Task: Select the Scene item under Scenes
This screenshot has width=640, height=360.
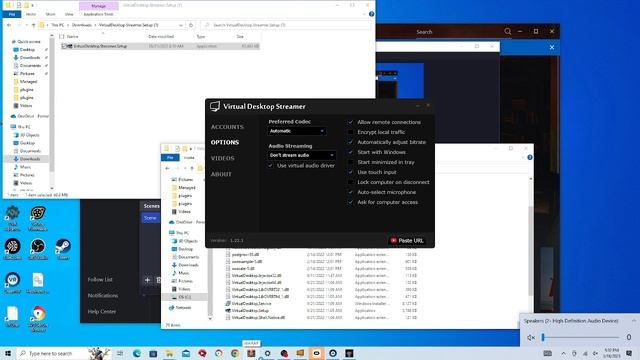Action: (x=150, y=218)
